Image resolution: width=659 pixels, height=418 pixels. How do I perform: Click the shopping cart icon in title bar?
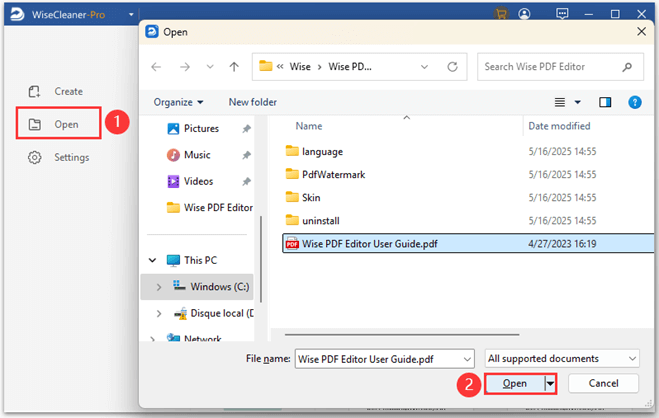[501, 14]
